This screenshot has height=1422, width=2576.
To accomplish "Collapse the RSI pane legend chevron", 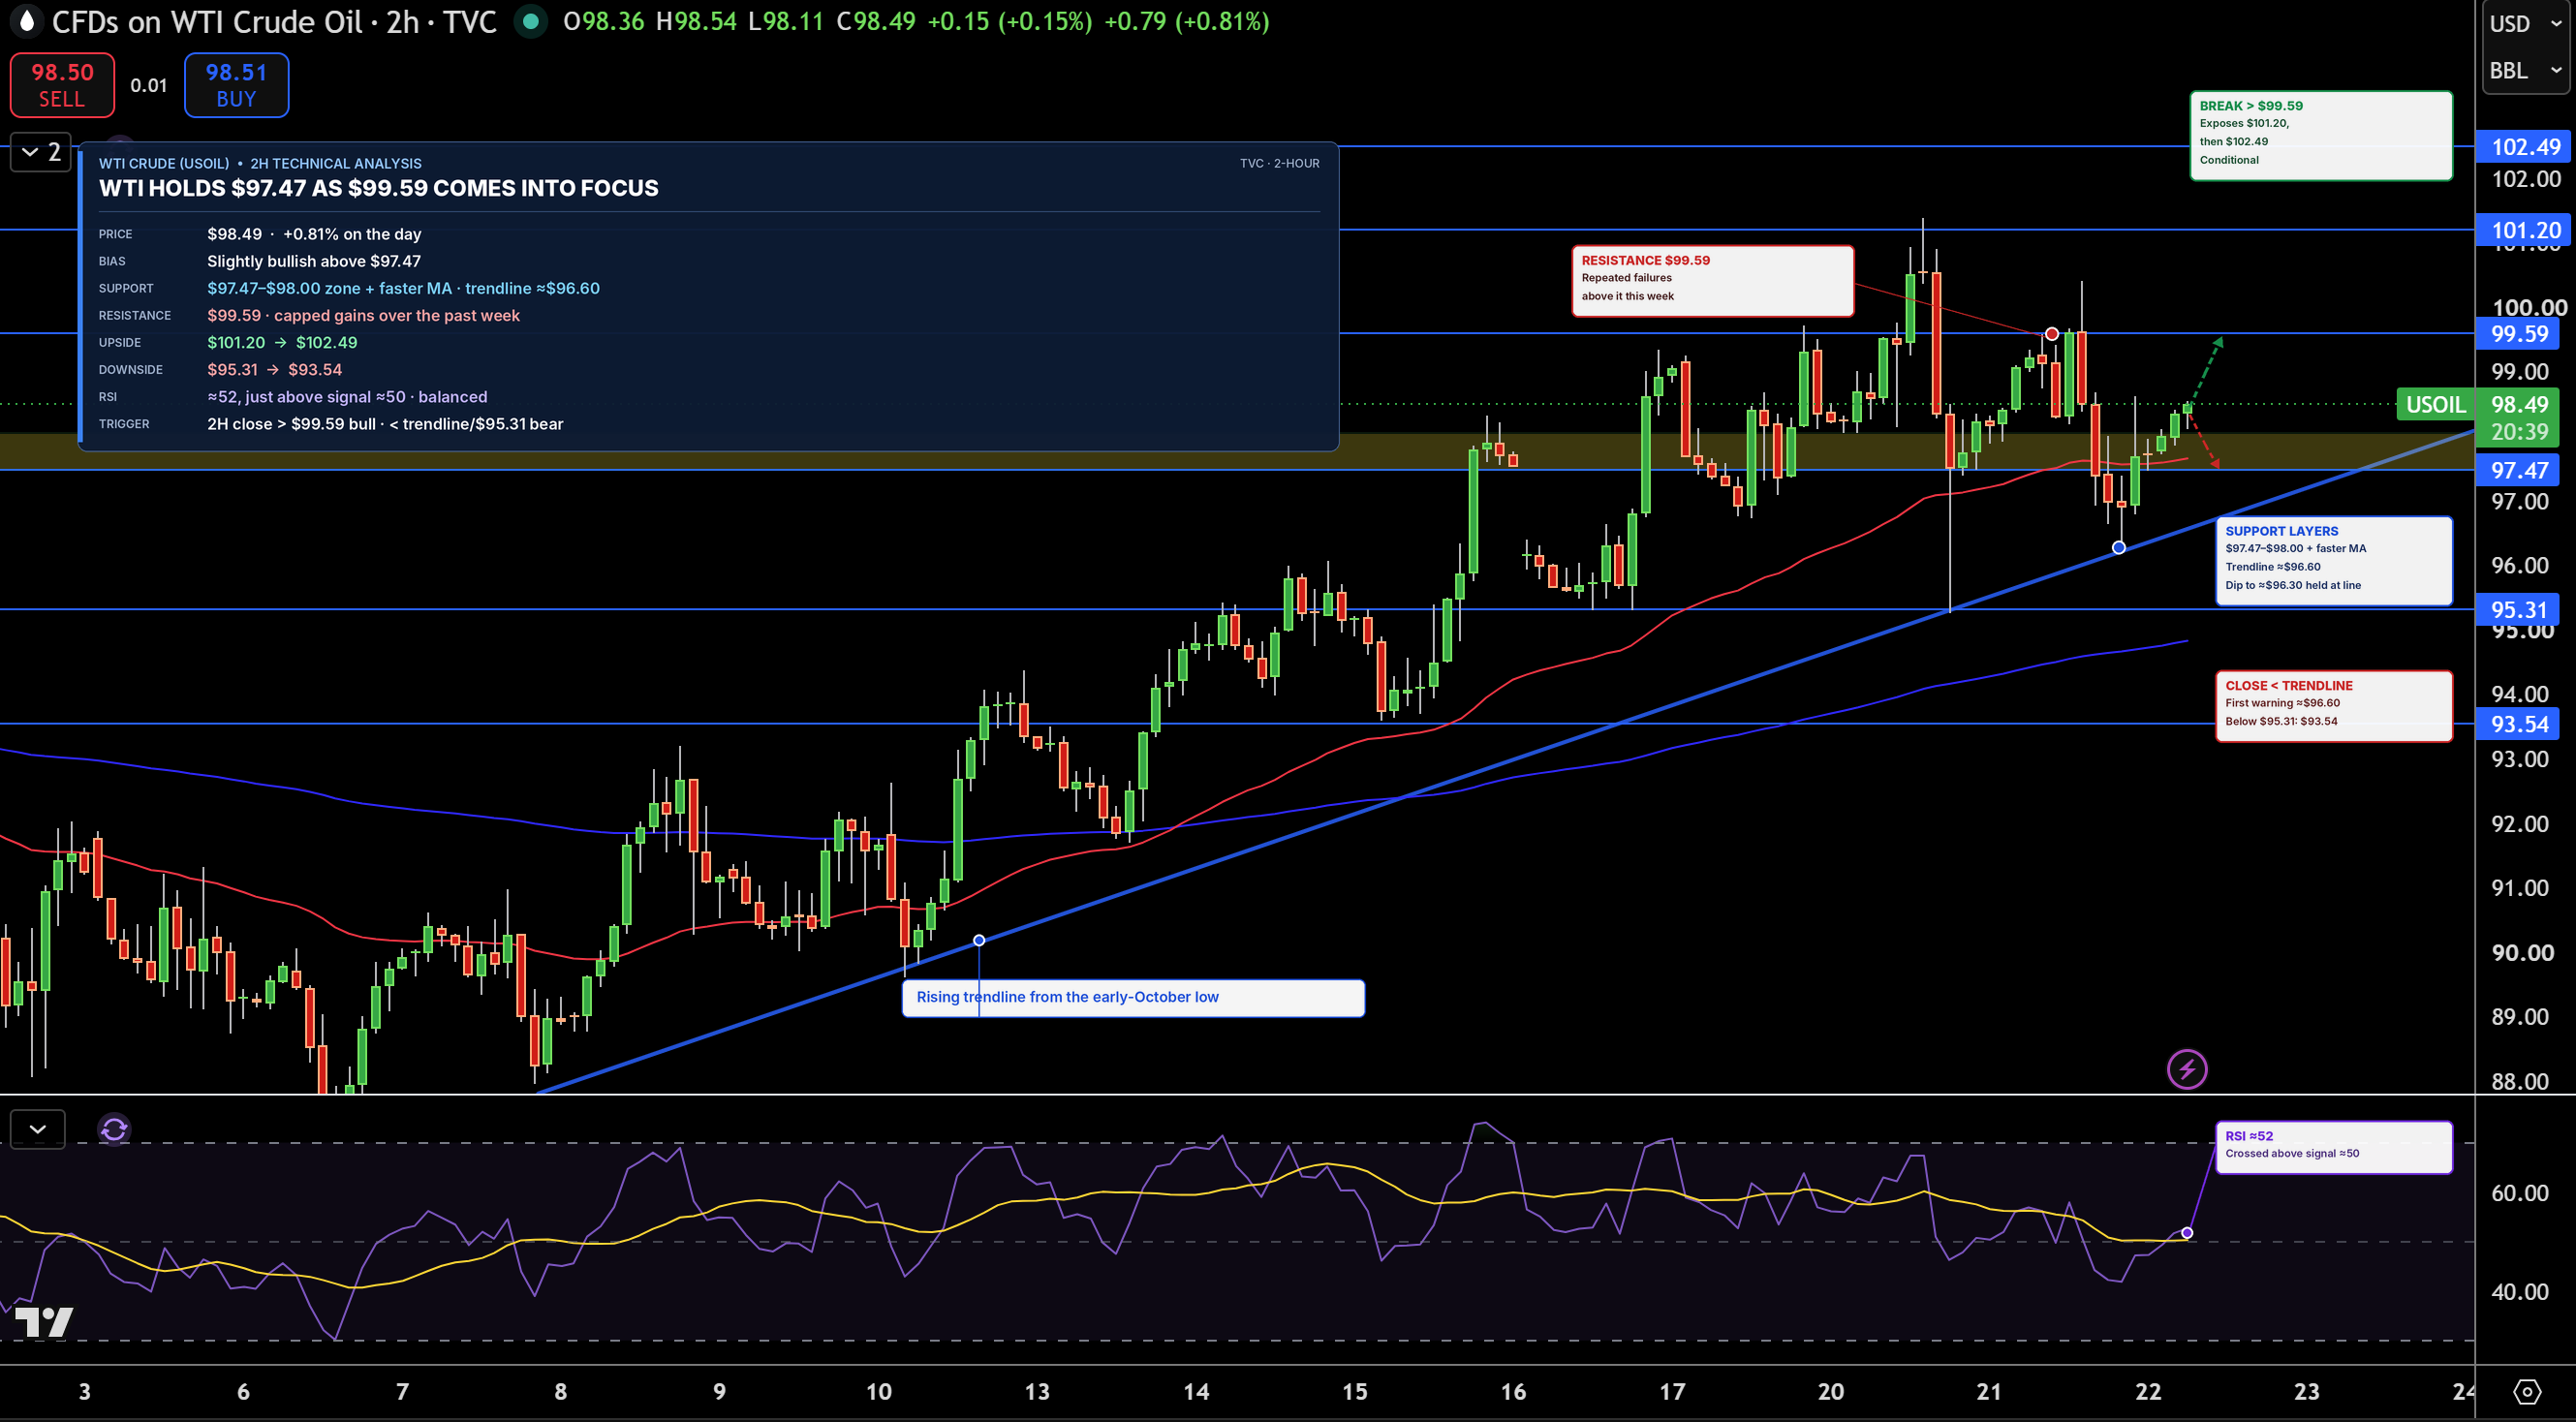I will (x=38, y=1129).
